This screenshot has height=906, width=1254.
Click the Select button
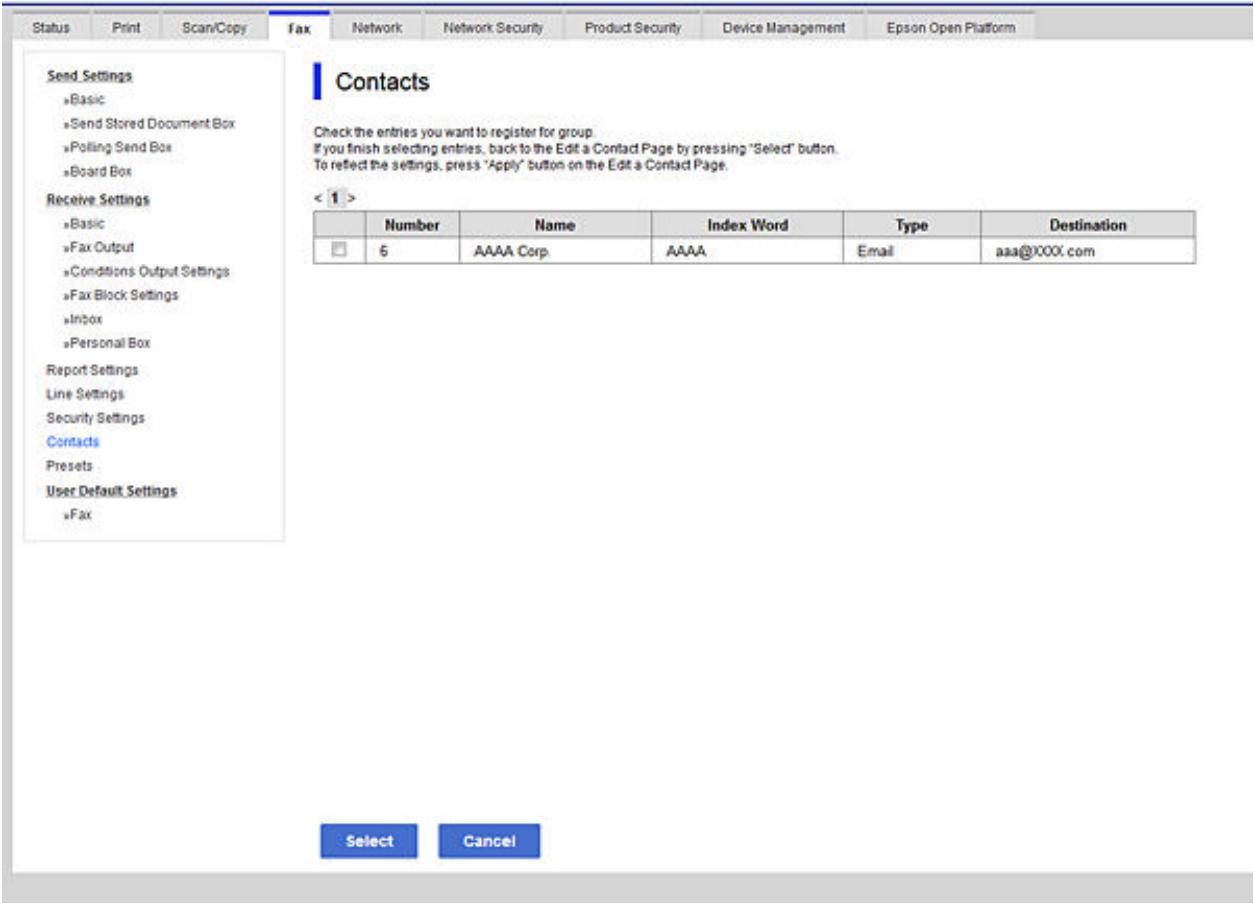(369, 841)
